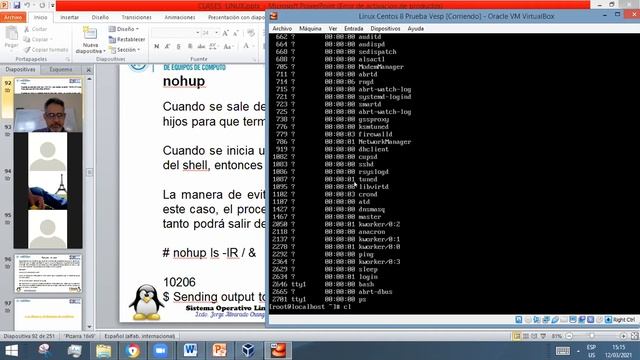This screenshot has height=360, width=640.
Task: Open the font color picker
Action: (x=247, y=47)
